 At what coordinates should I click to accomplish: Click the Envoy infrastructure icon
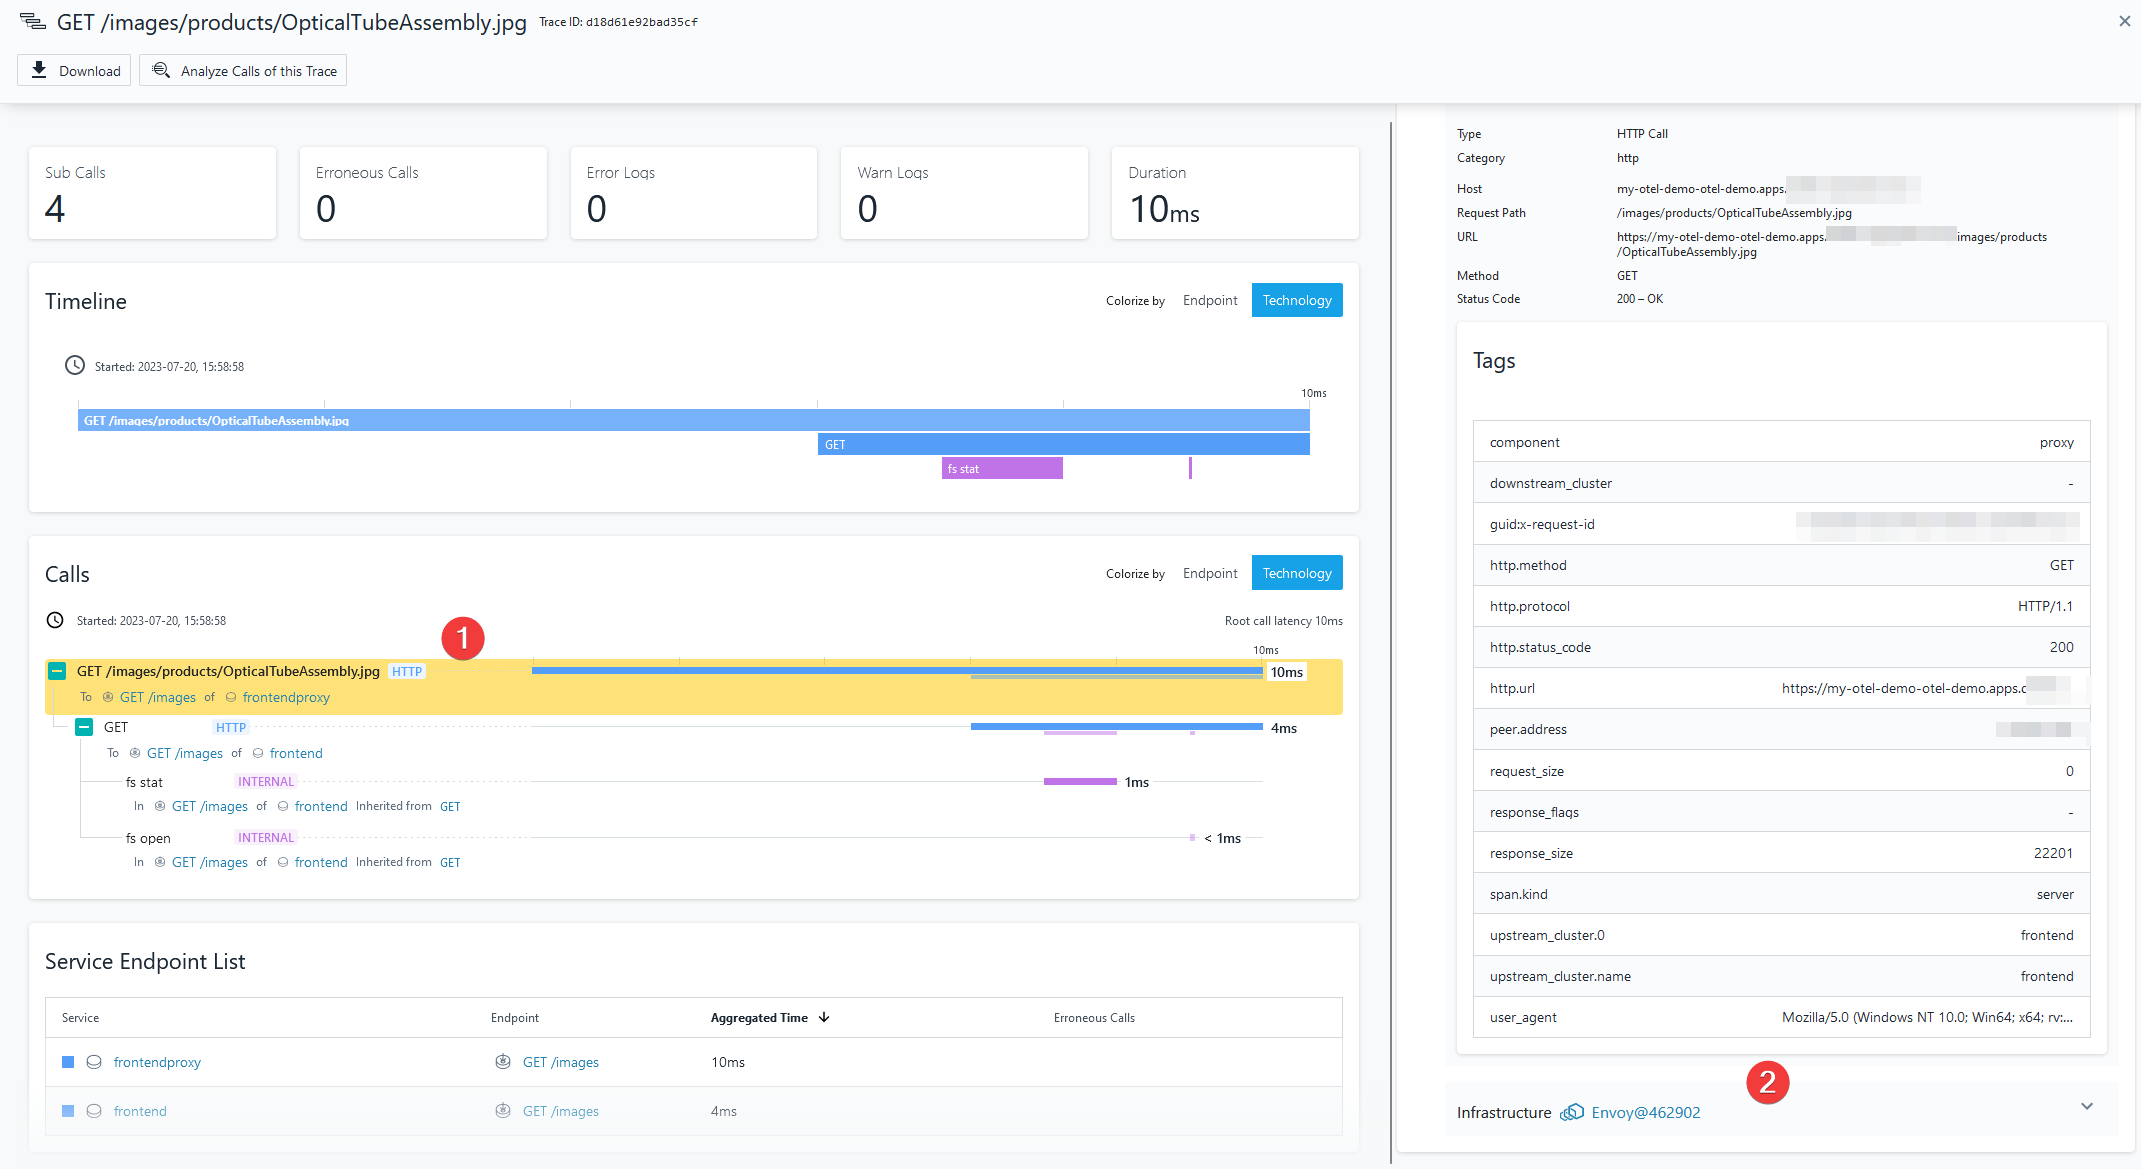coord(1572,1112)
